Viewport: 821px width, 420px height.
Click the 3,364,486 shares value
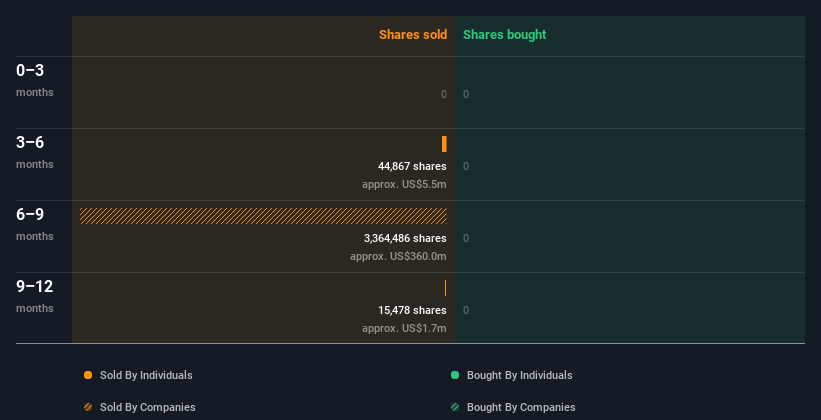click(x=405, y=238)
